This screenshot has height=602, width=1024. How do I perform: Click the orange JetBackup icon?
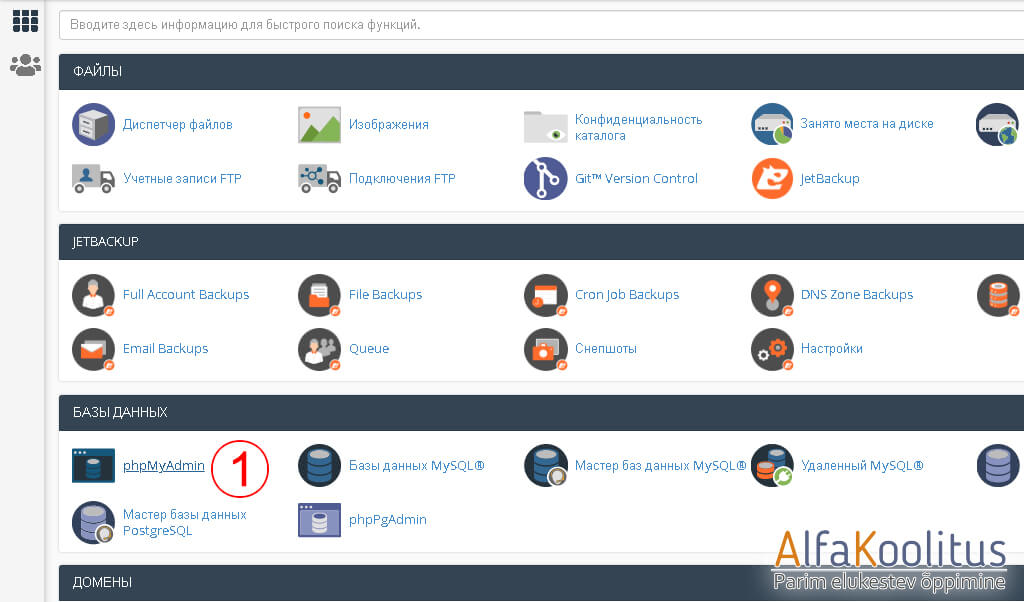(772, 178)
